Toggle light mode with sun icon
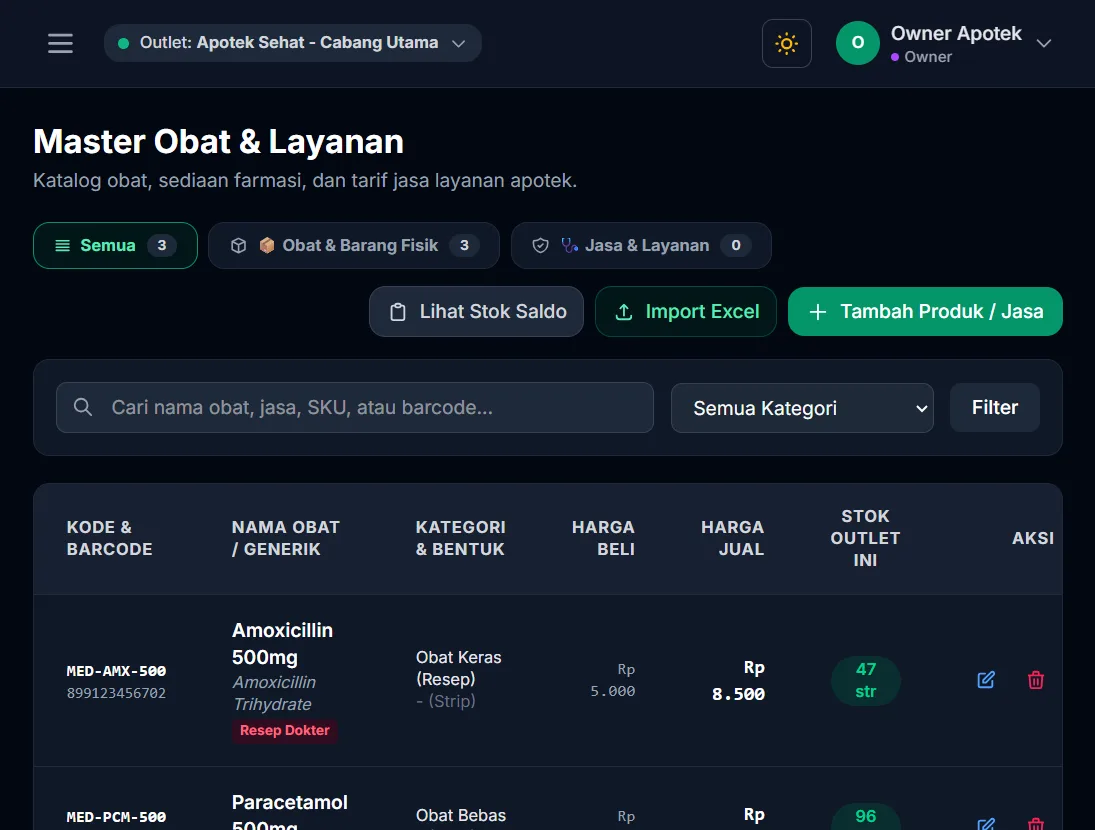 pyautogui.click(x=786, y=43)
